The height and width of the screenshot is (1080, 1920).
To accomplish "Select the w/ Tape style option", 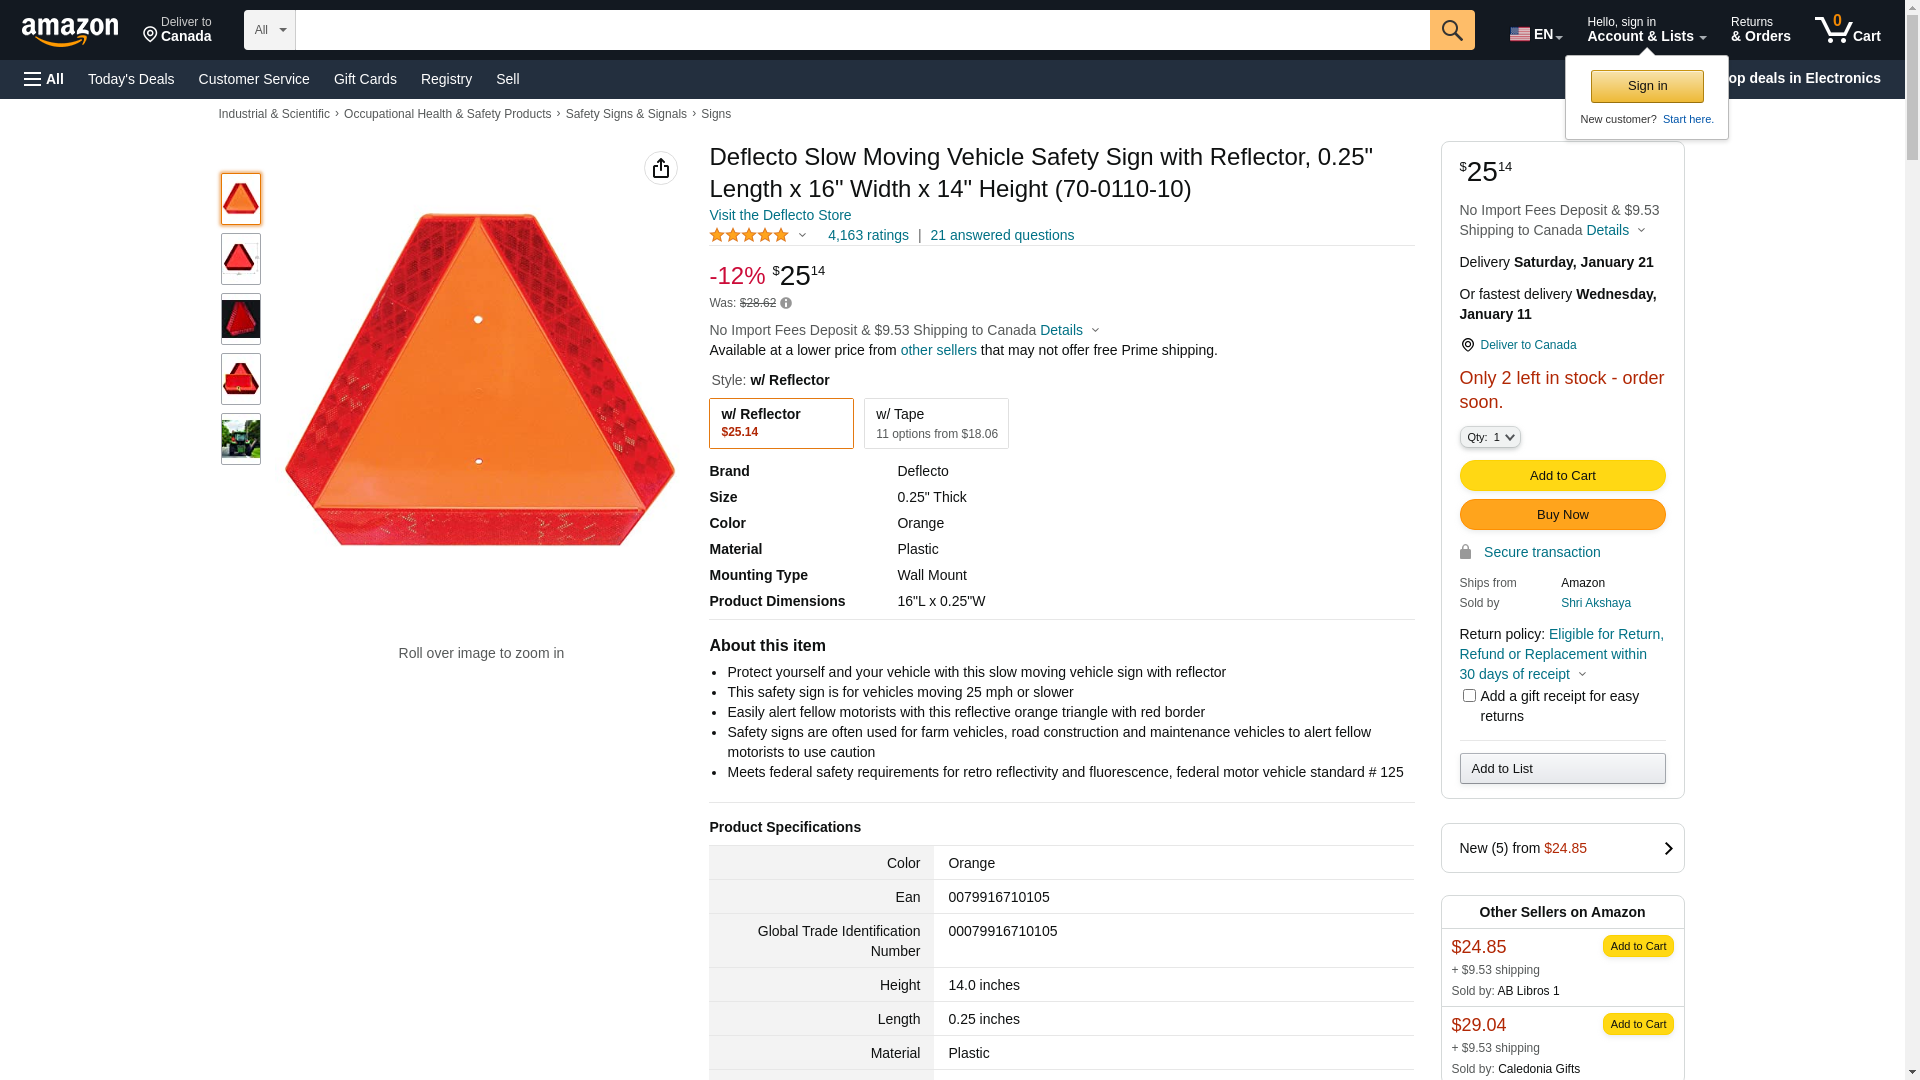I will 935,423.
